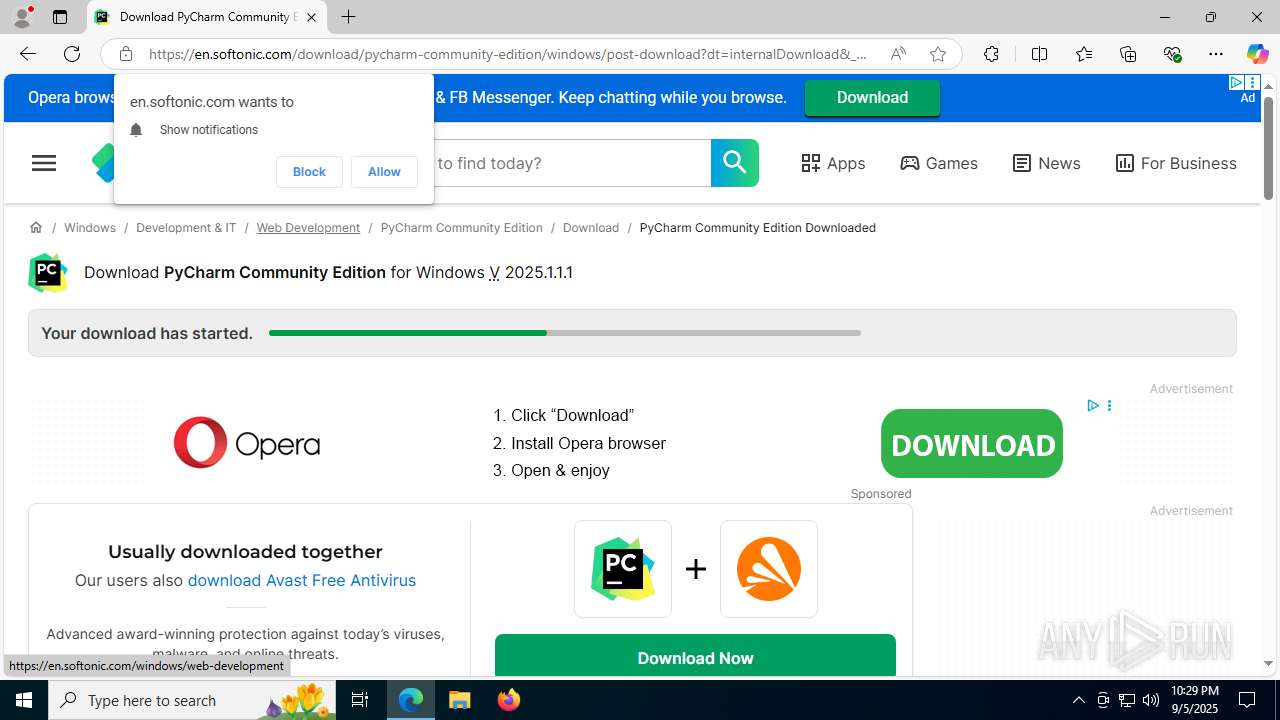Screen dimensions: 1280x720
Task: Open the Extensions puzzle icon
Action: tap(991, 54)
